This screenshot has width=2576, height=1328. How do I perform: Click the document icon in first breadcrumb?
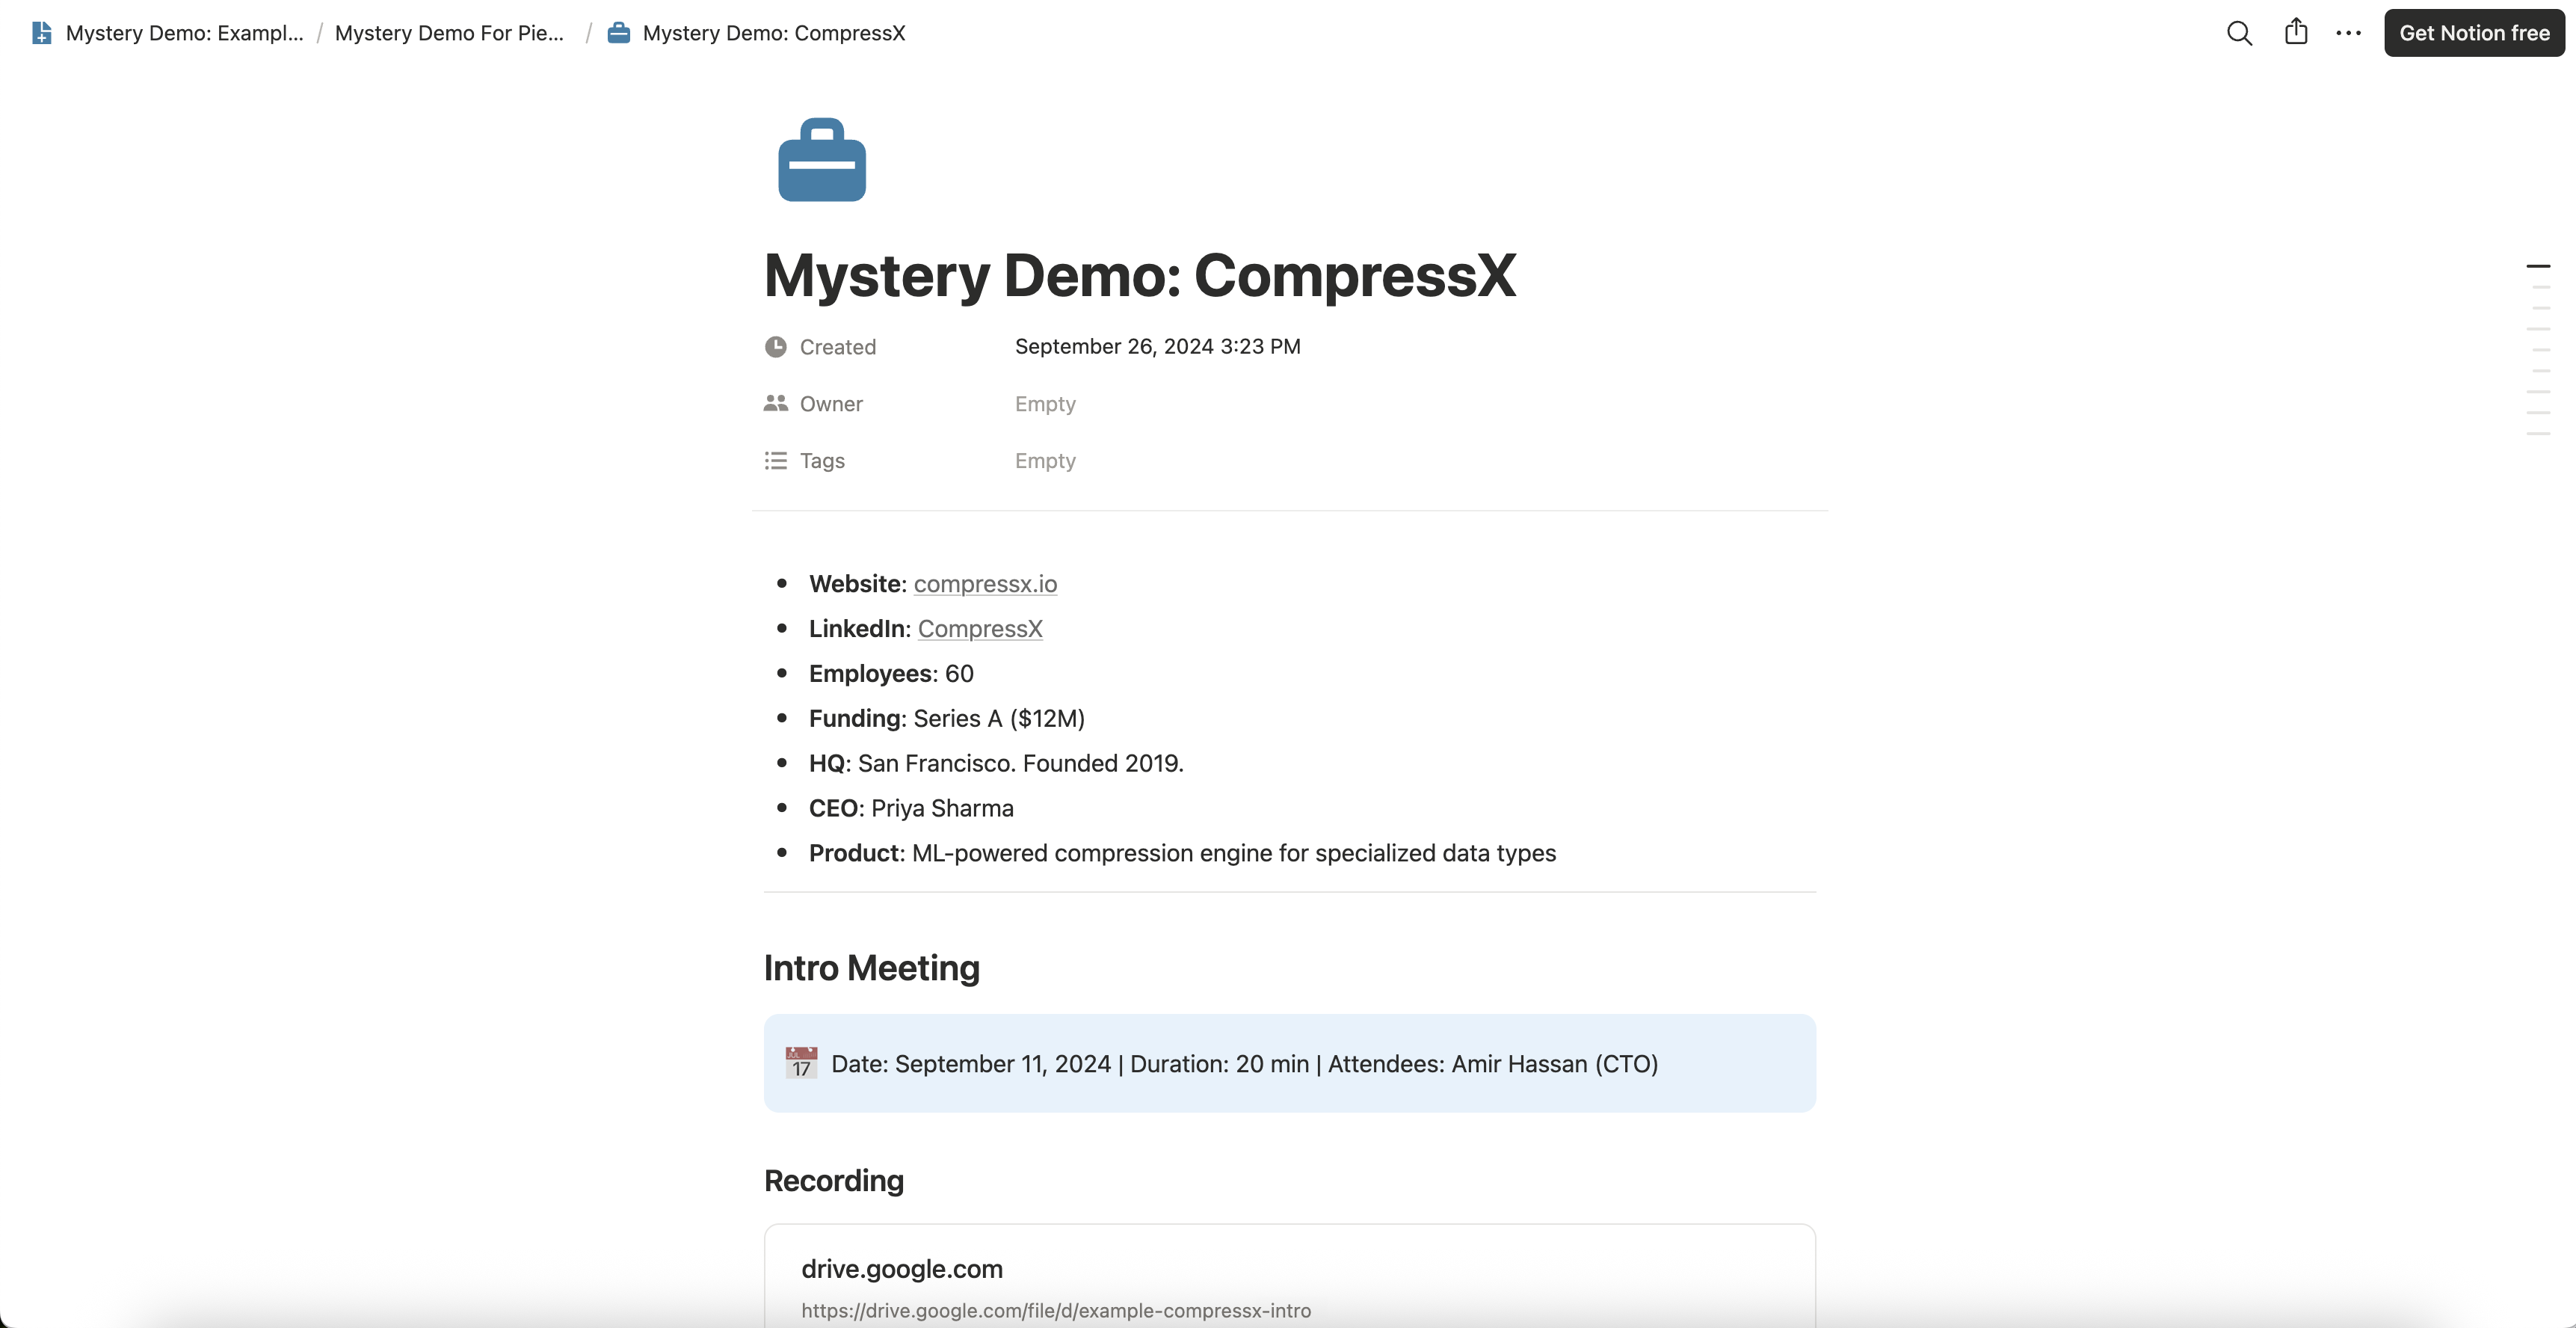(41, 33)
